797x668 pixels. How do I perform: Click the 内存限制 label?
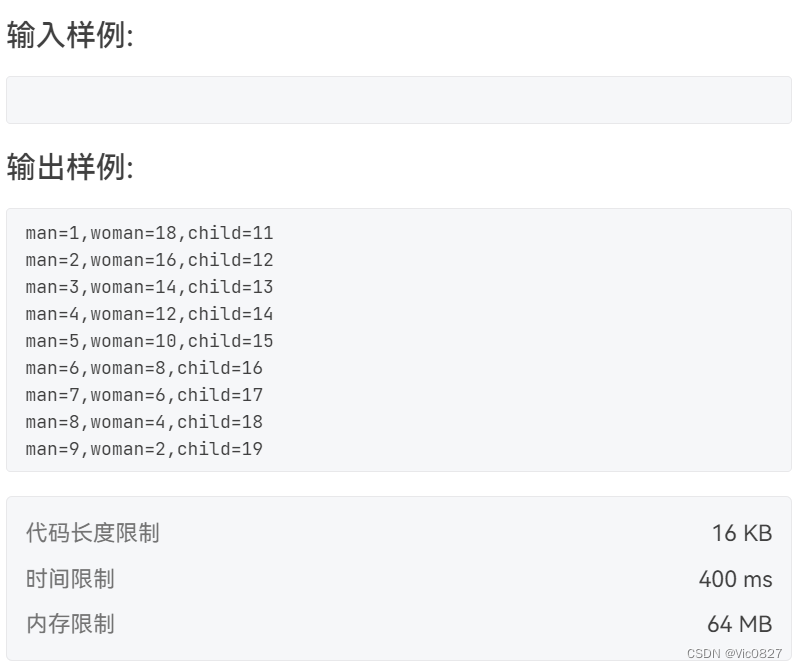tap(70, 624)
